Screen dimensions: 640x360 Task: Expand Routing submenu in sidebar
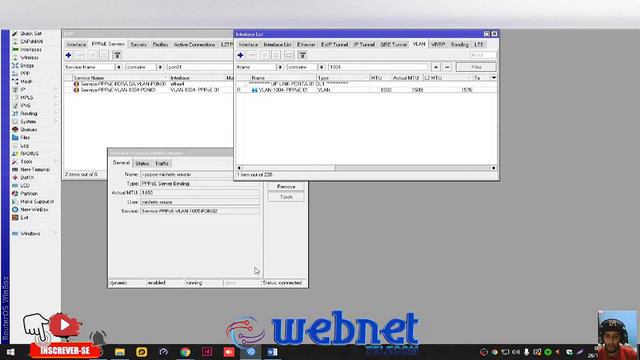pos(56,113)
